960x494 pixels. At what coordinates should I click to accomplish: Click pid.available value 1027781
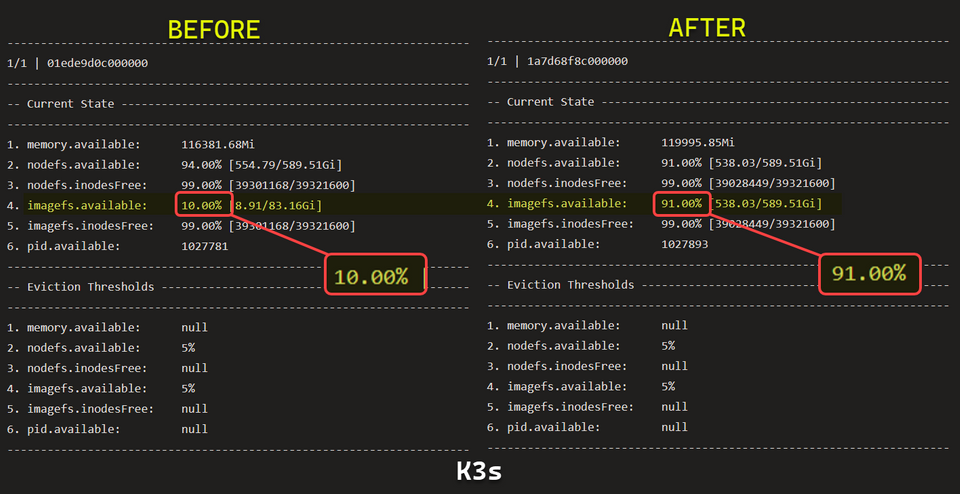point(204,246)
